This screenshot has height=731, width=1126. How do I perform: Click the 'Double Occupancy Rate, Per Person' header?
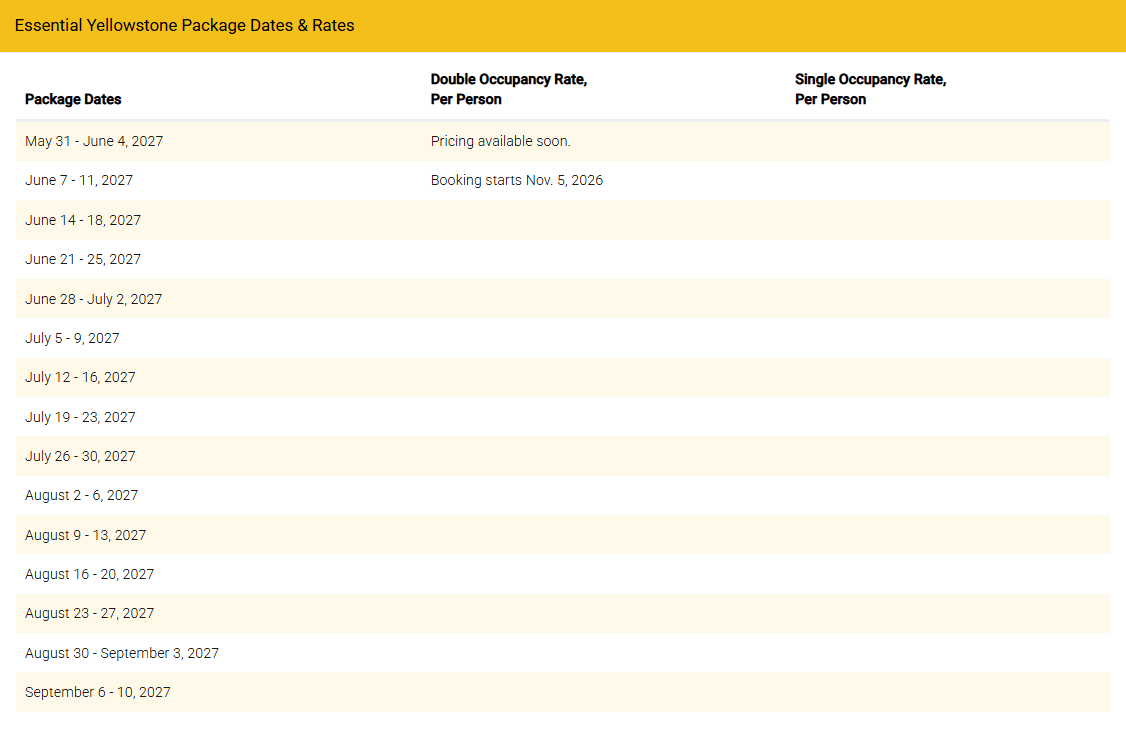(x=508, y=89)
